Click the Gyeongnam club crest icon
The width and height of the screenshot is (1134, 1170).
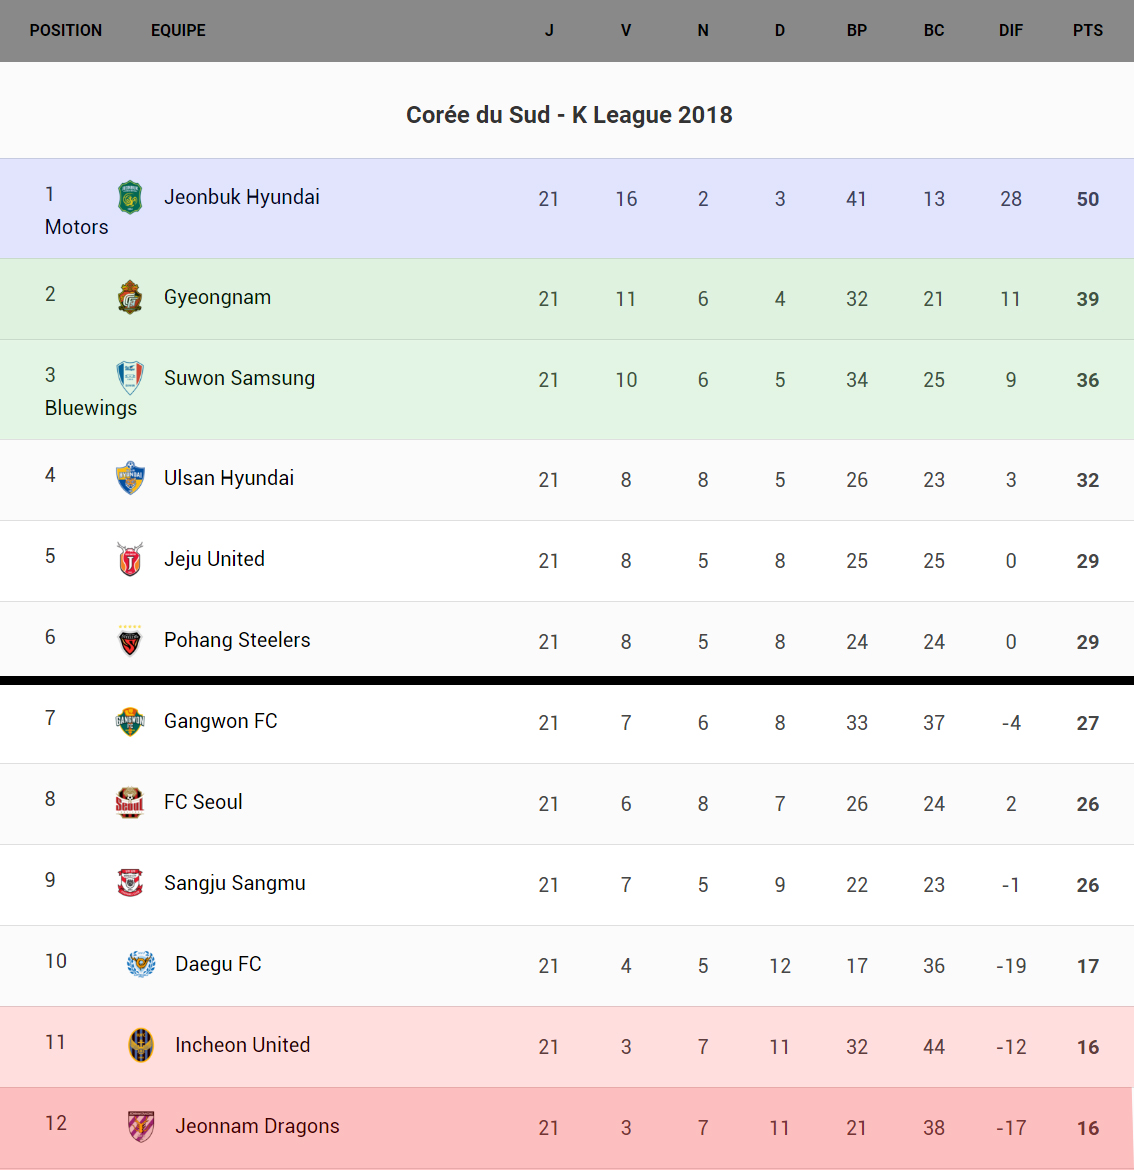(x=130, y=297)
